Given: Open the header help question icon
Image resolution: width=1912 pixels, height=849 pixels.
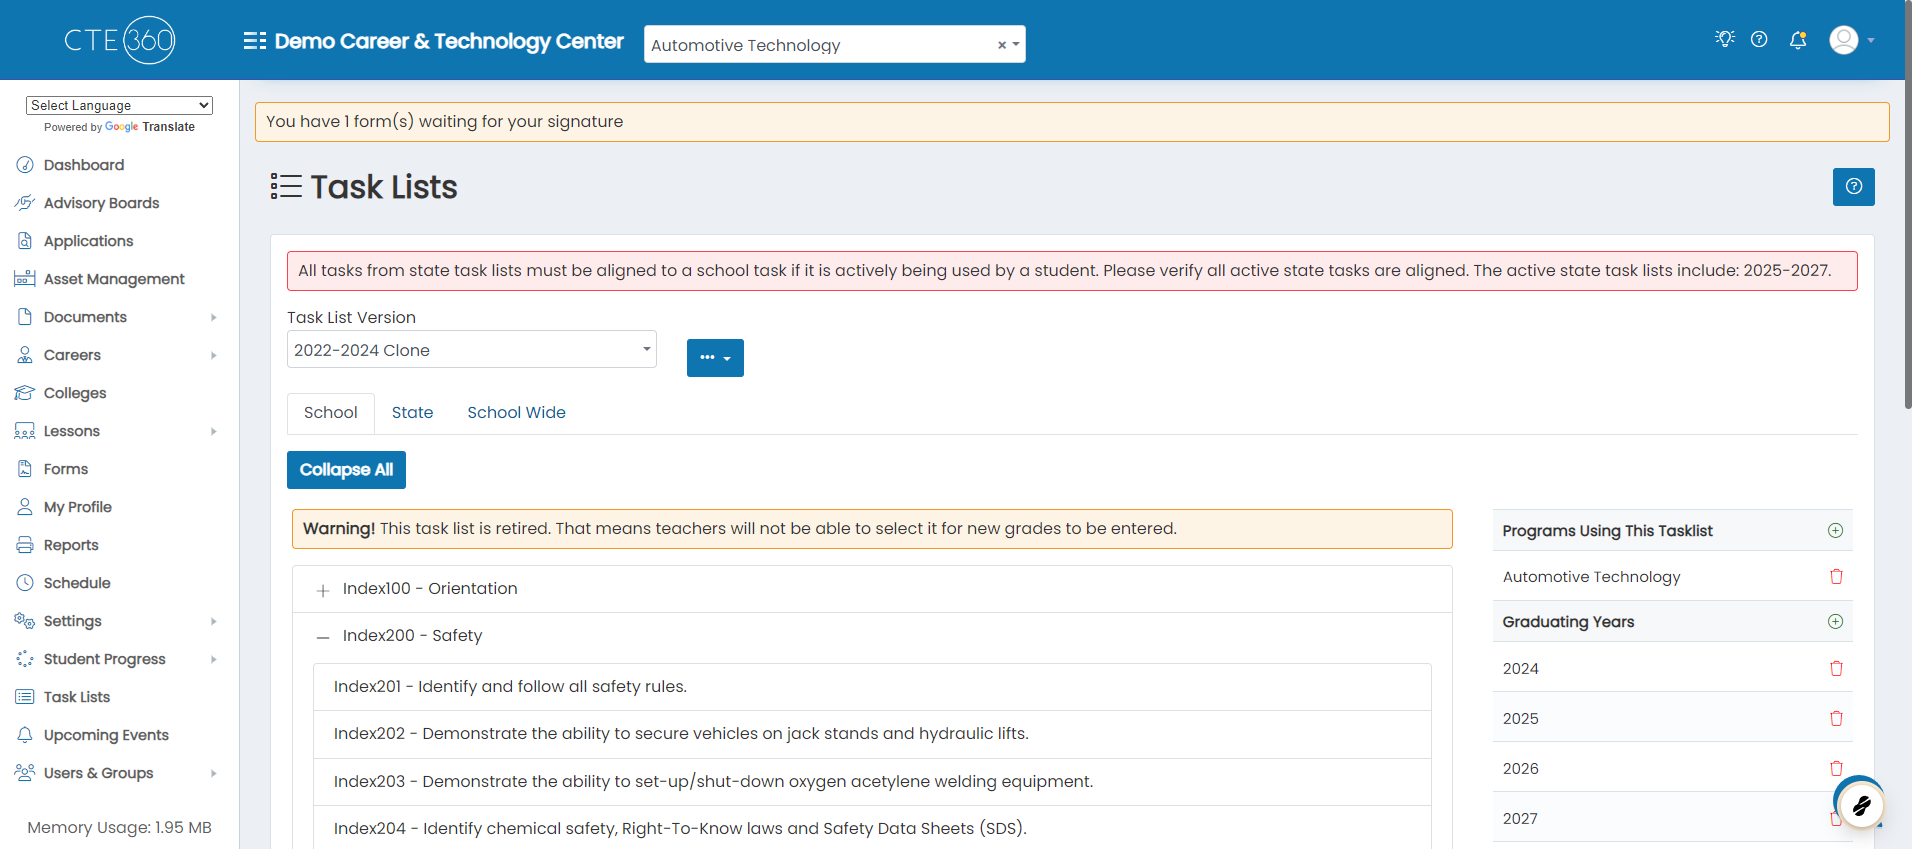Looking at the screenshot, I should (1759, 39).
